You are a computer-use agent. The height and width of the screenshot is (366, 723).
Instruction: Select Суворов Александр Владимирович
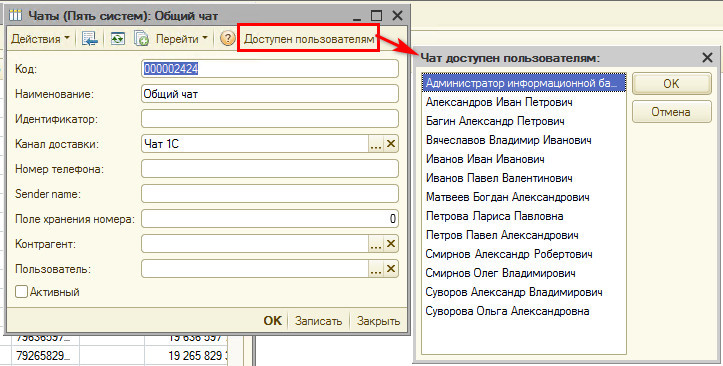click(x=523, y=292)
